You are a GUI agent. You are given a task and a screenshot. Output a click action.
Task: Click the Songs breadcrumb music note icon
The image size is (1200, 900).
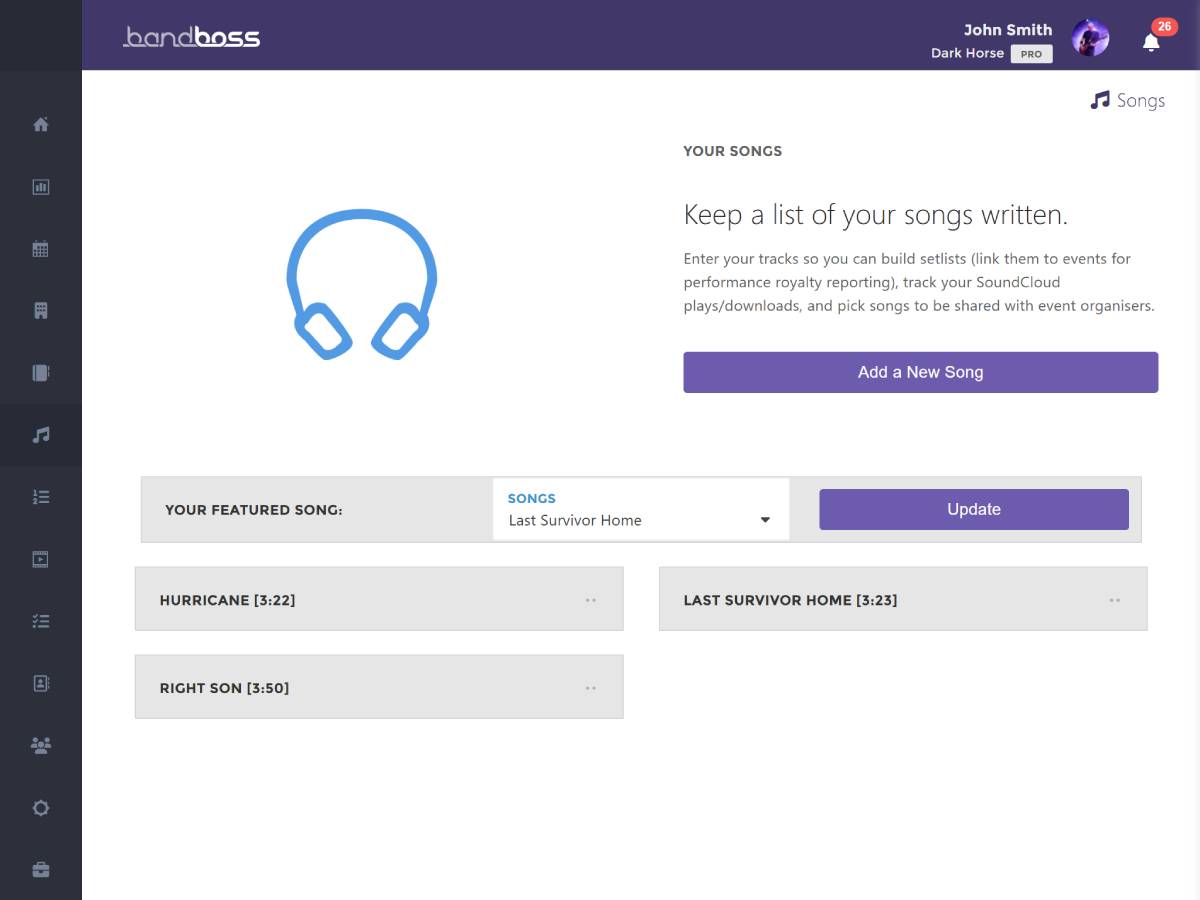point(1100,100)
